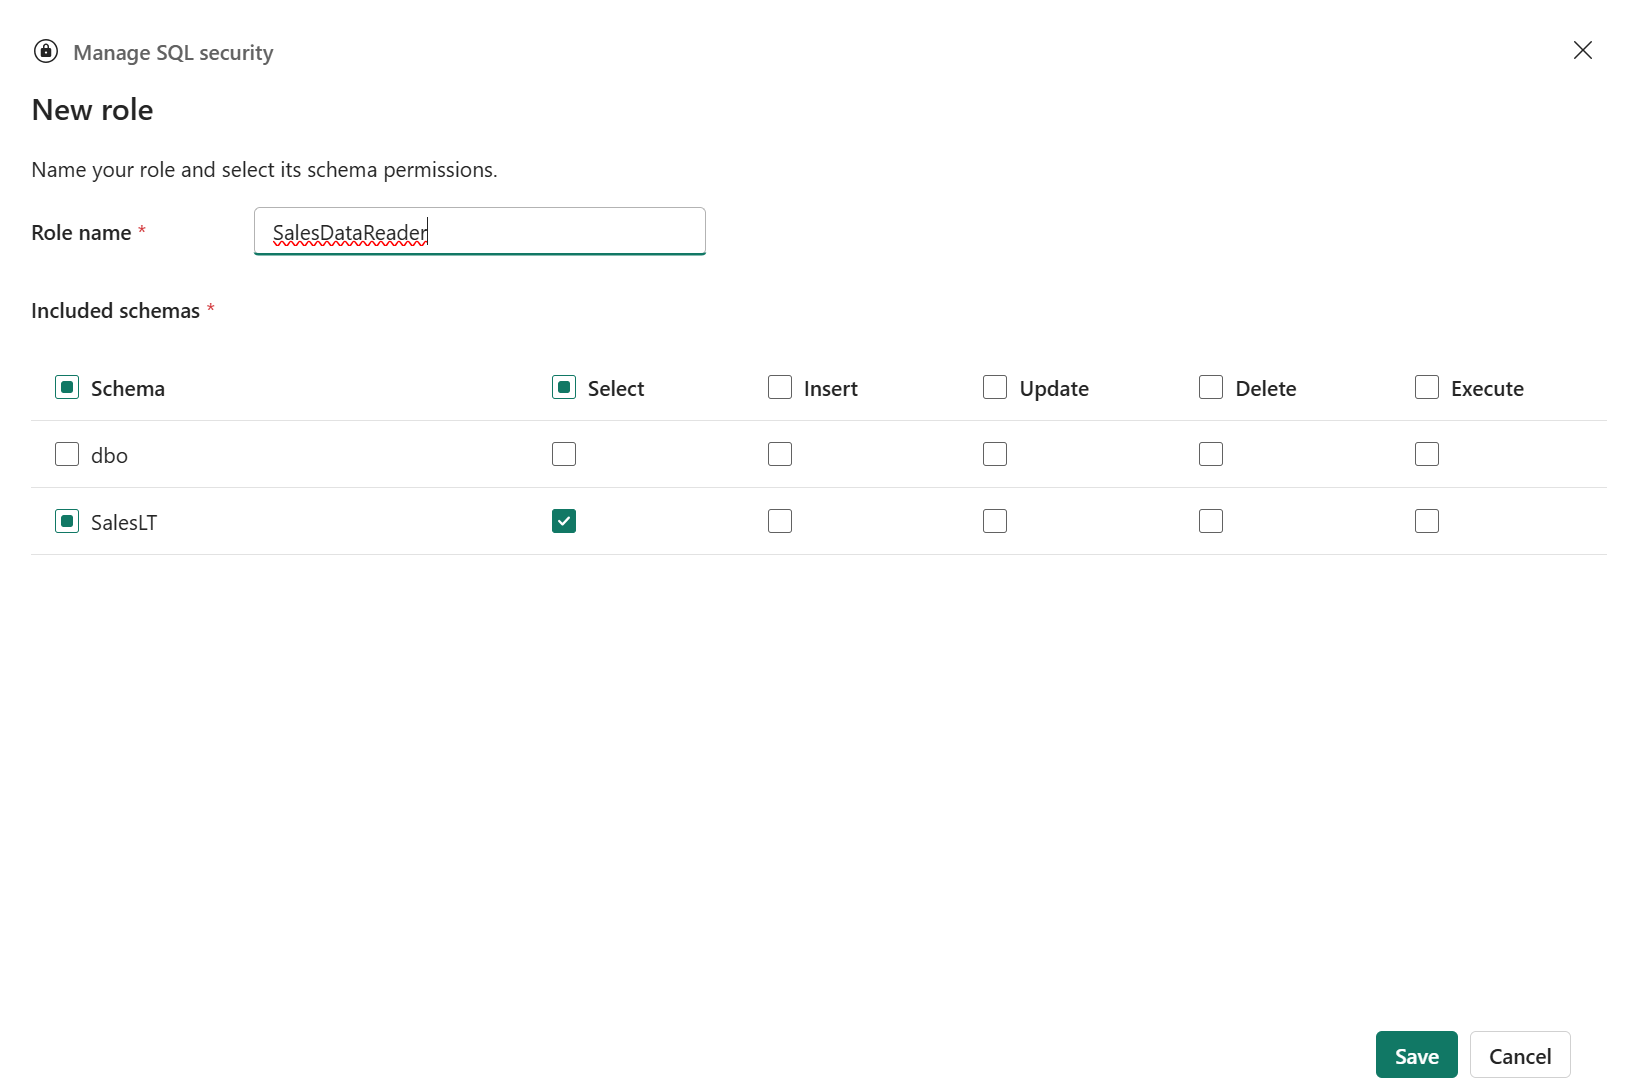Check the Update column header checkbox
Screen dimensions: 1628x1088
click(995, 387)
